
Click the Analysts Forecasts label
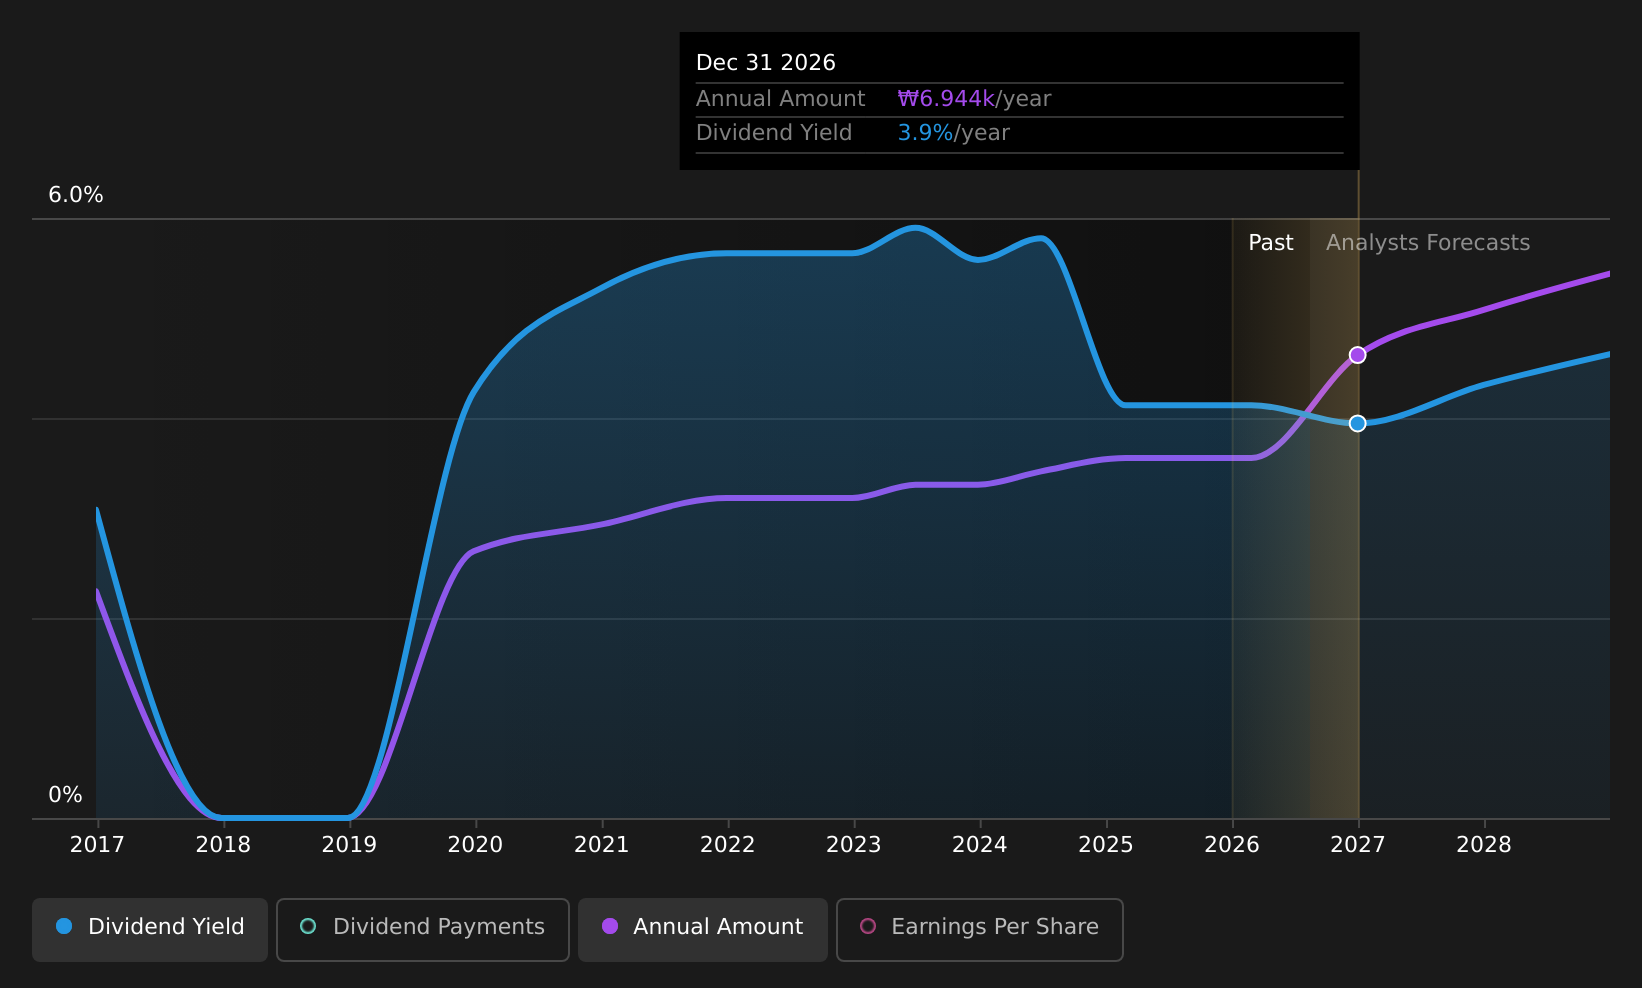(1428, 243)
